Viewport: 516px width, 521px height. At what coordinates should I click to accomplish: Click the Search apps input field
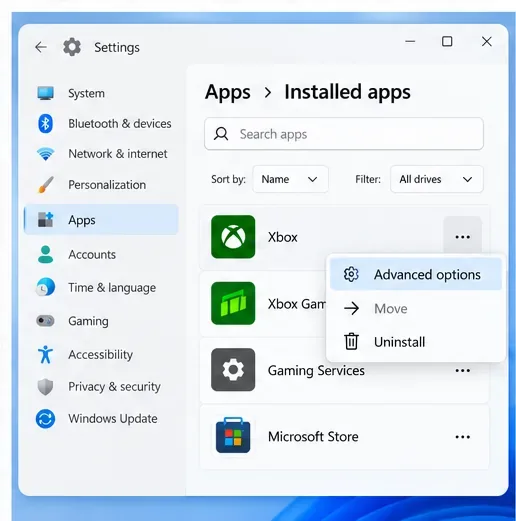click(344, 134)
